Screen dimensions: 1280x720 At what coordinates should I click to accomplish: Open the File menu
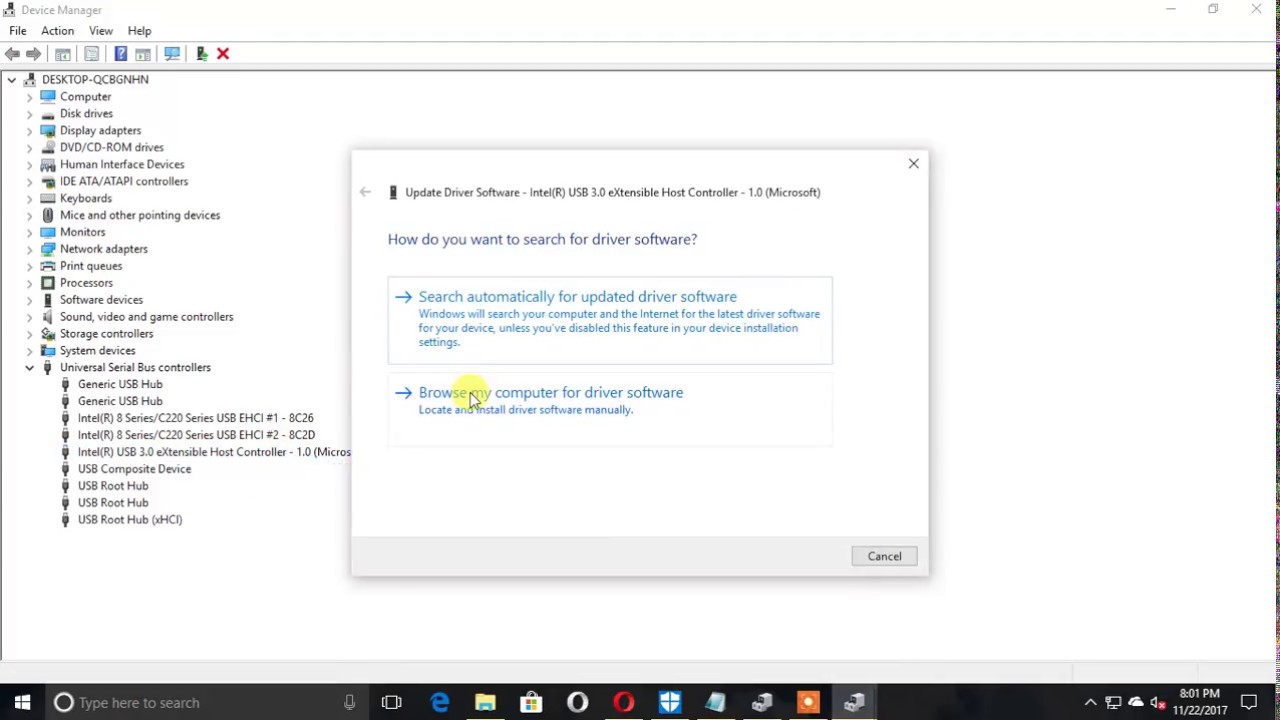(18, 31)
